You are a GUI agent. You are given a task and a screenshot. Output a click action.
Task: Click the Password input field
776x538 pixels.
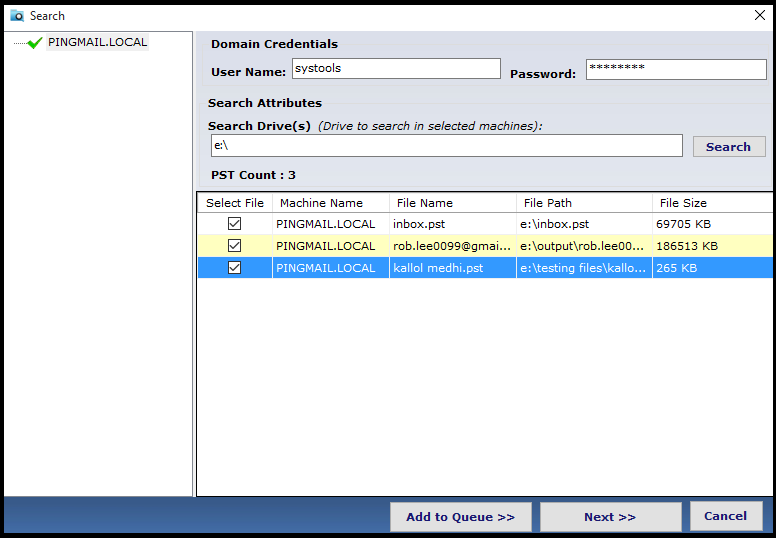(676, 69)
